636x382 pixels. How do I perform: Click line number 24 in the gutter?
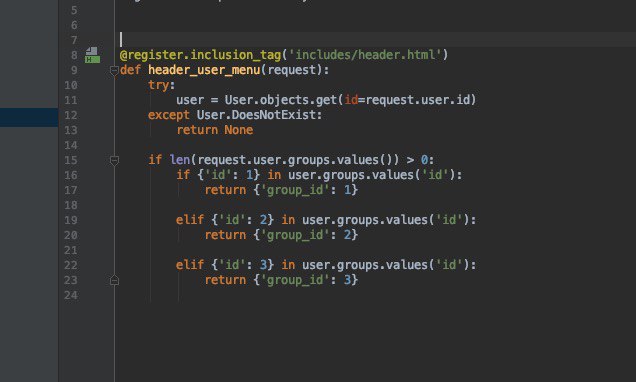[x=71, y=295]
